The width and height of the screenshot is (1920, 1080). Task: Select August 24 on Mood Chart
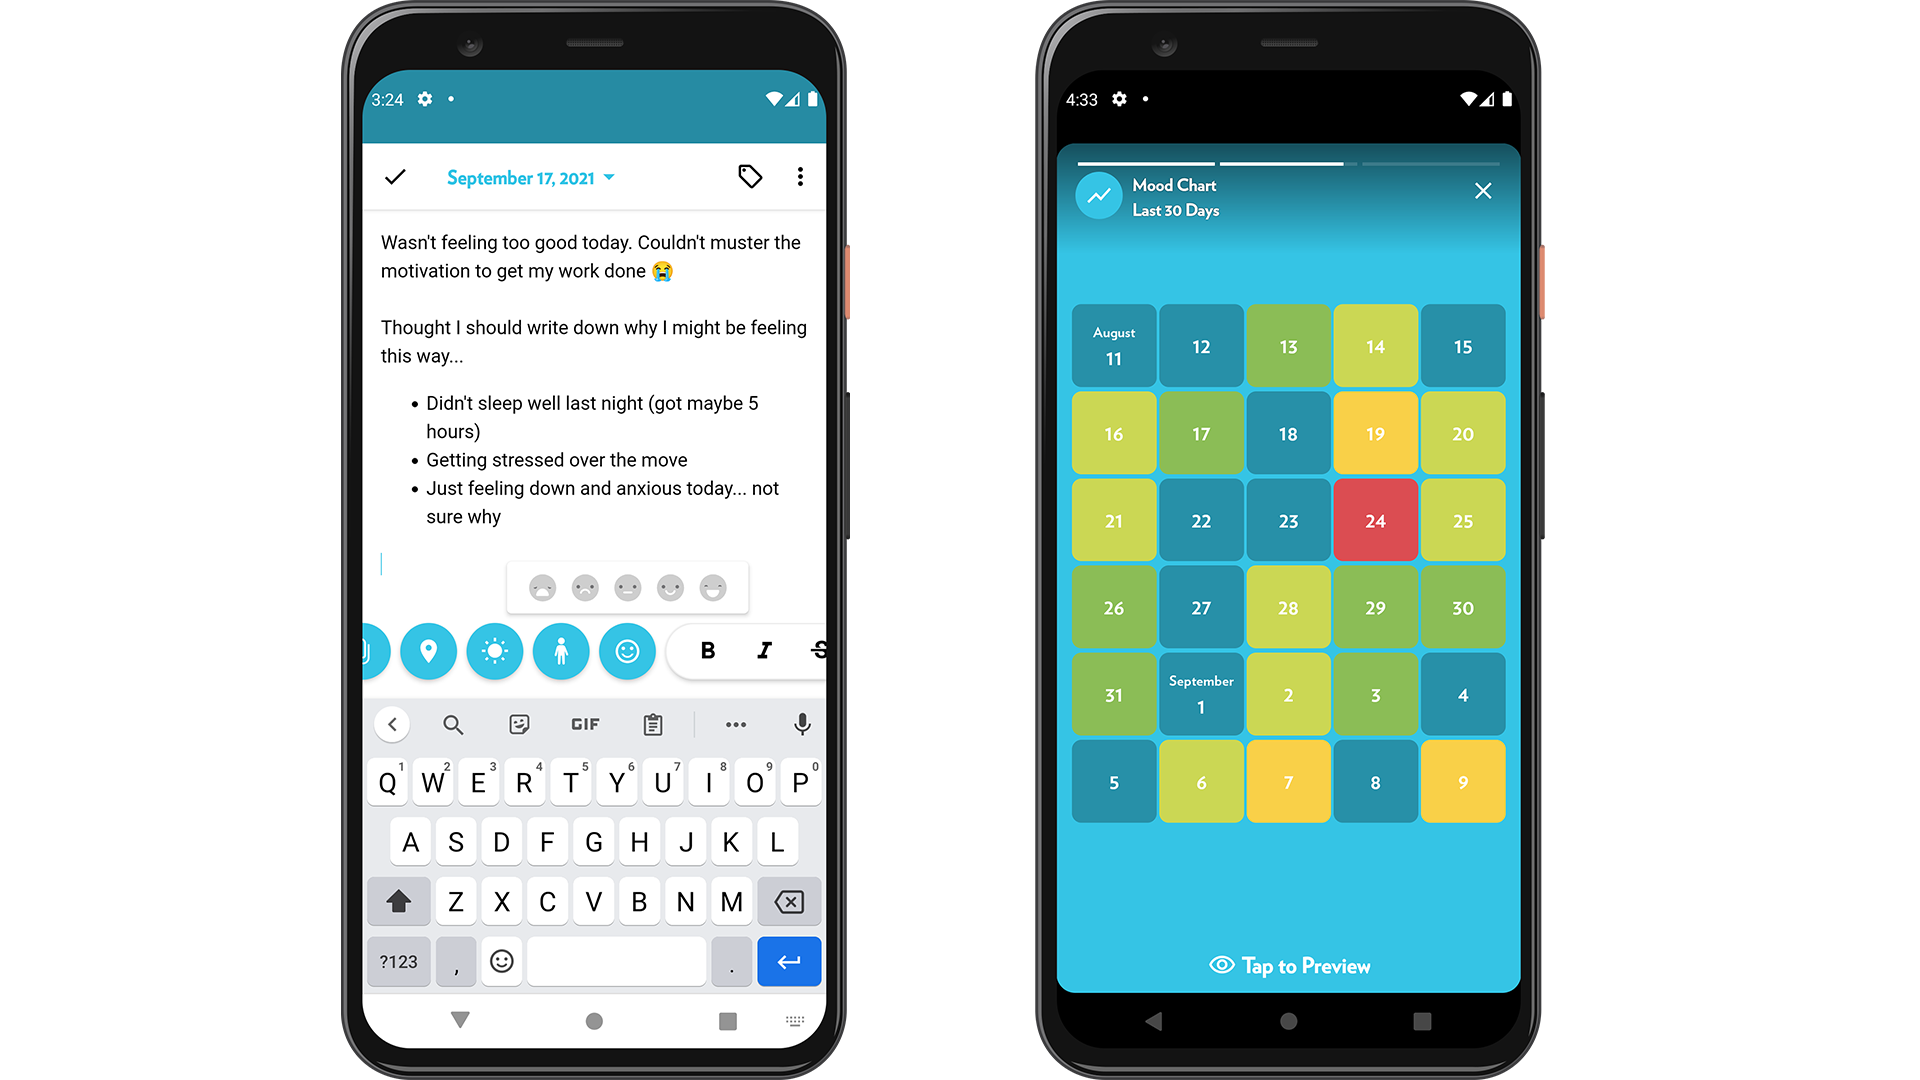[1377, 520]
